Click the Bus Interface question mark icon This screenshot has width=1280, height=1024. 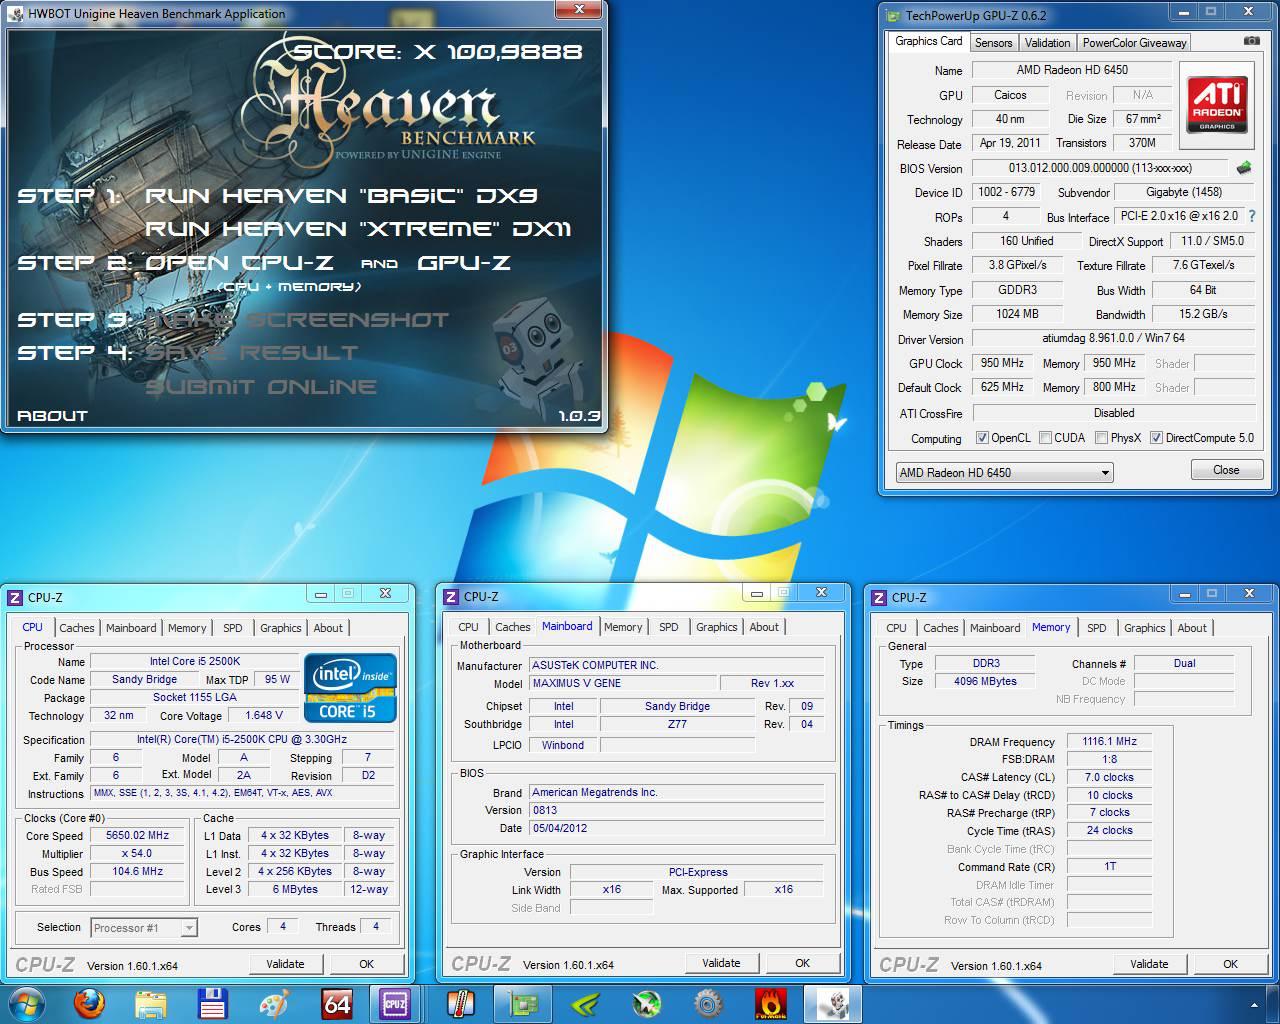coord(1252,216)
